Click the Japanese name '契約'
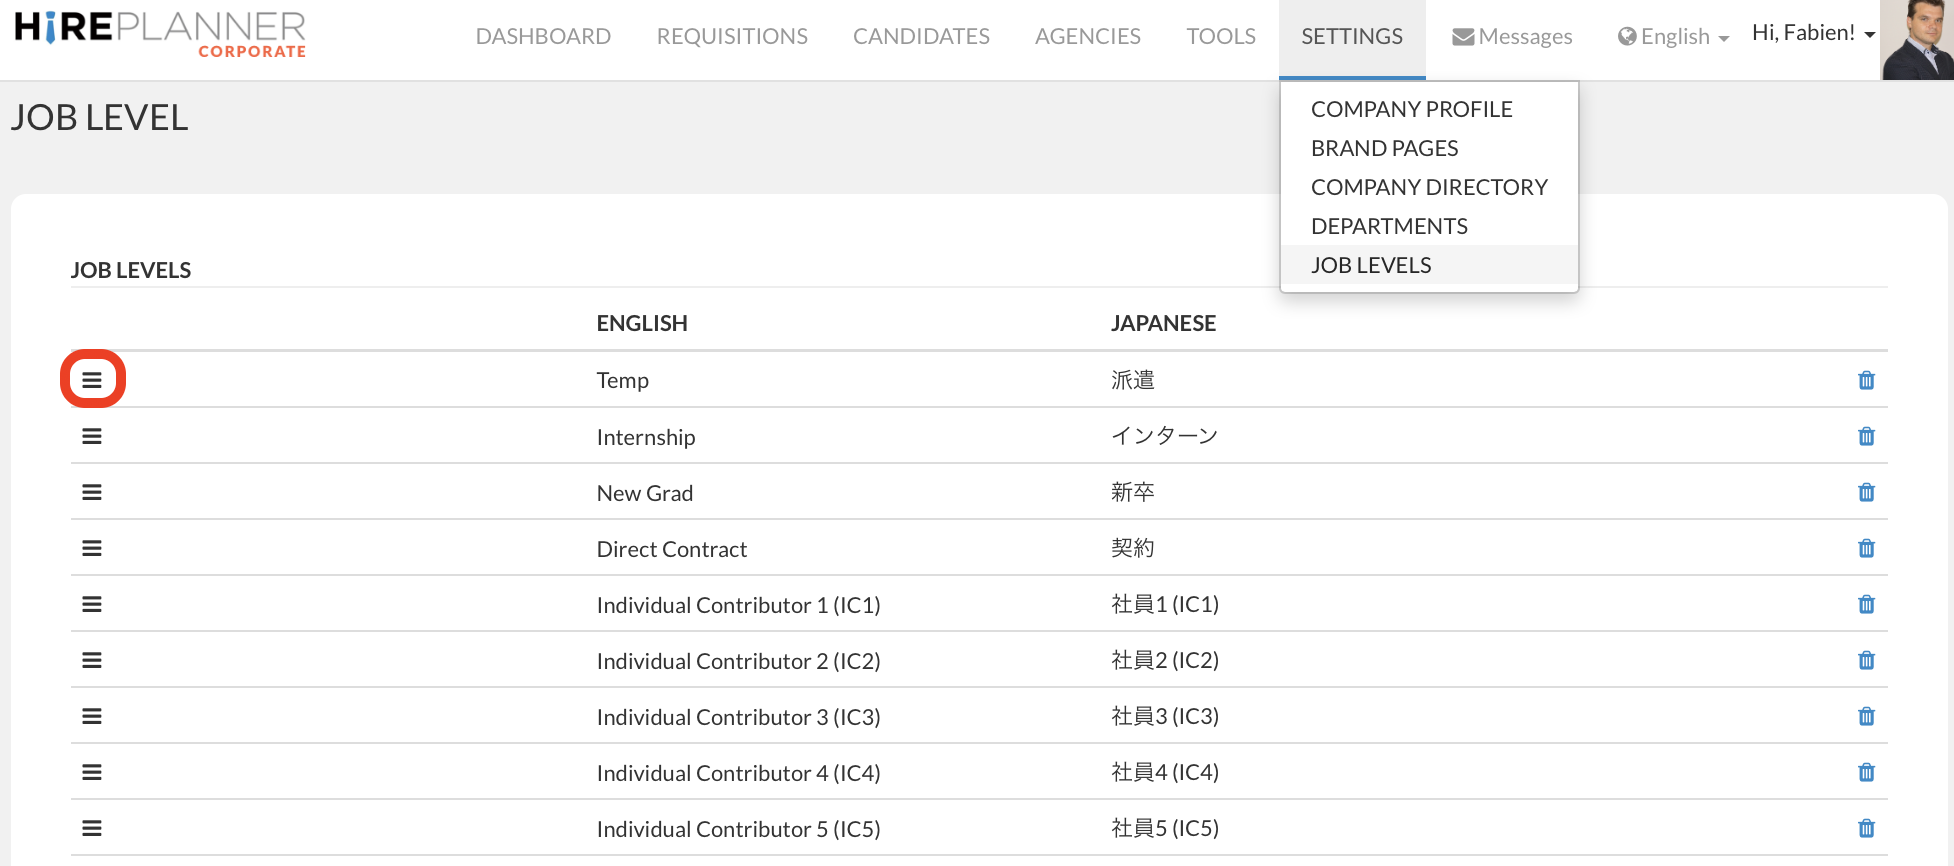The width and height of the screenshot is (1954, 866). [x=1132, y=548]
